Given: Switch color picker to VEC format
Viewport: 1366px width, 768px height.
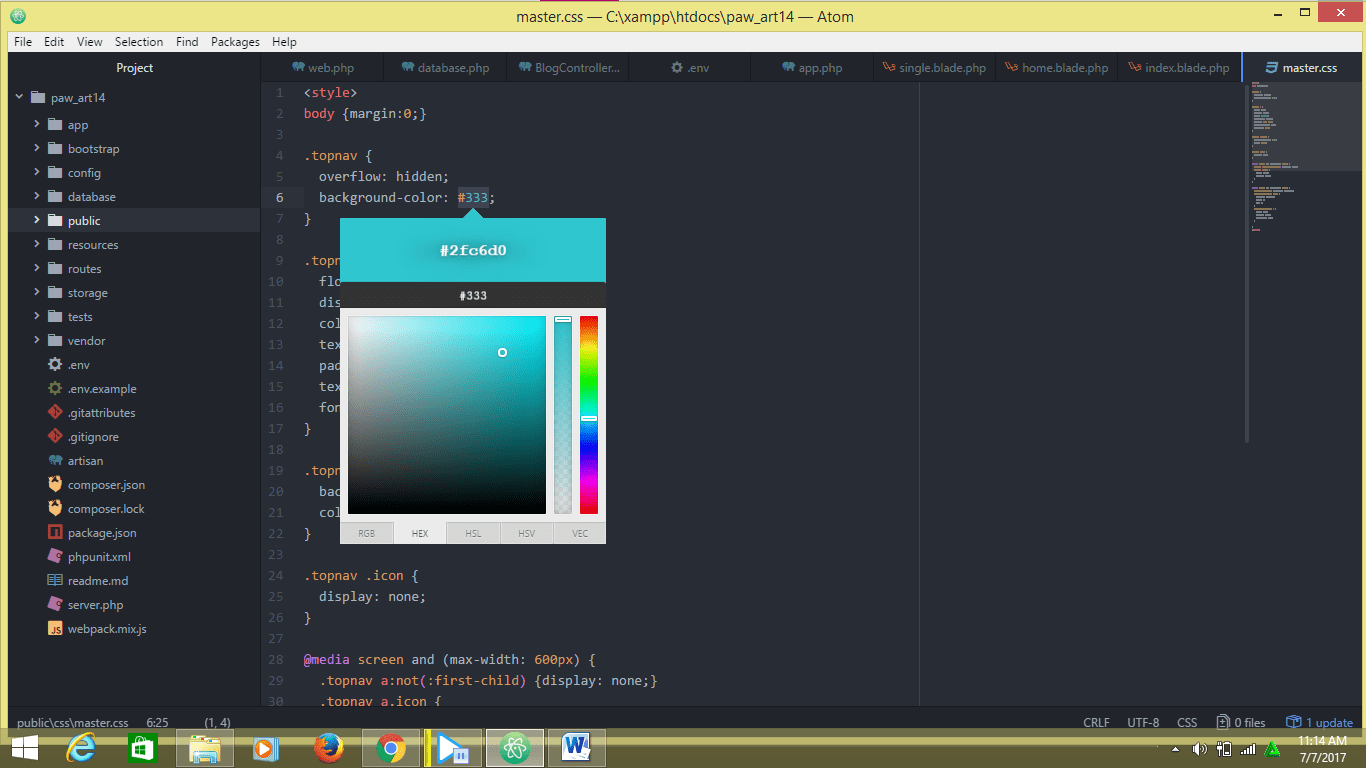Looking at the screenshot, I should (579, 533).
